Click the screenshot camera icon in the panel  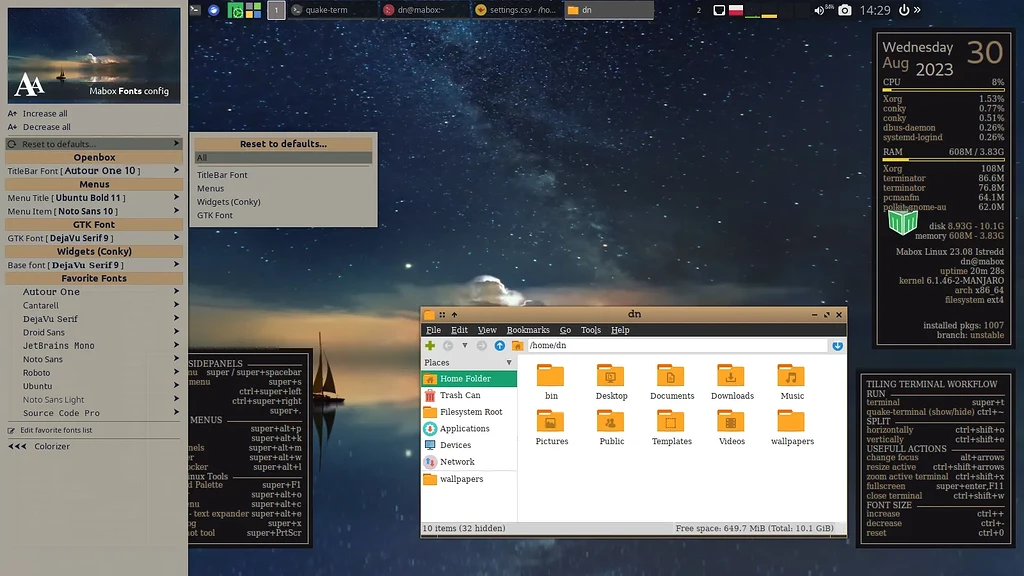click(x=844, y=10)
